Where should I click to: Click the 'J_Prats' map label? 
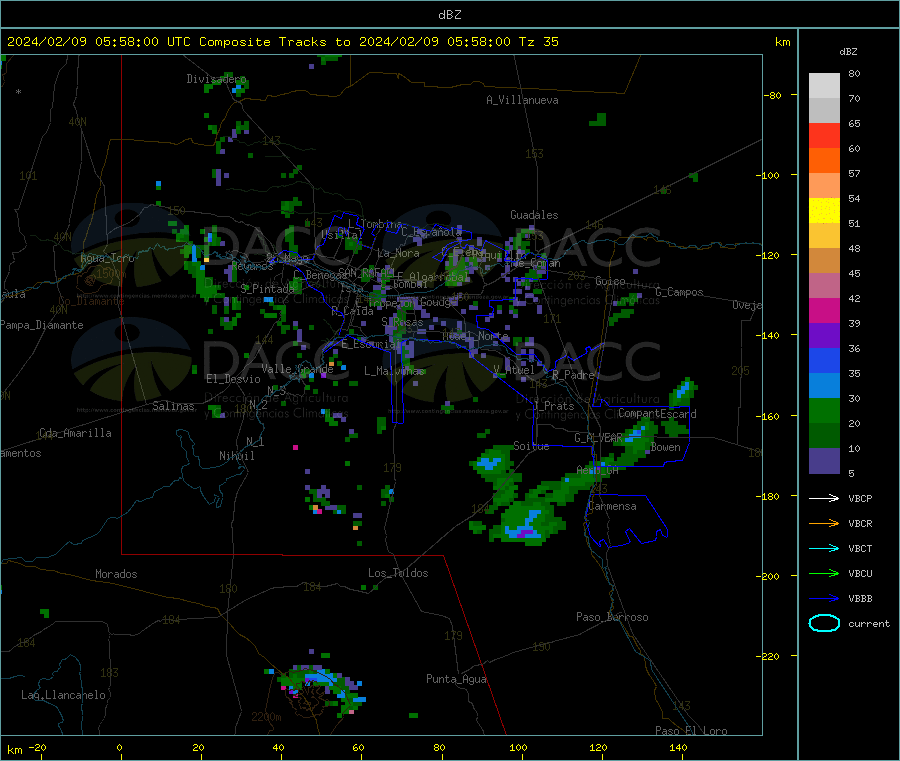tap(553, 405)
